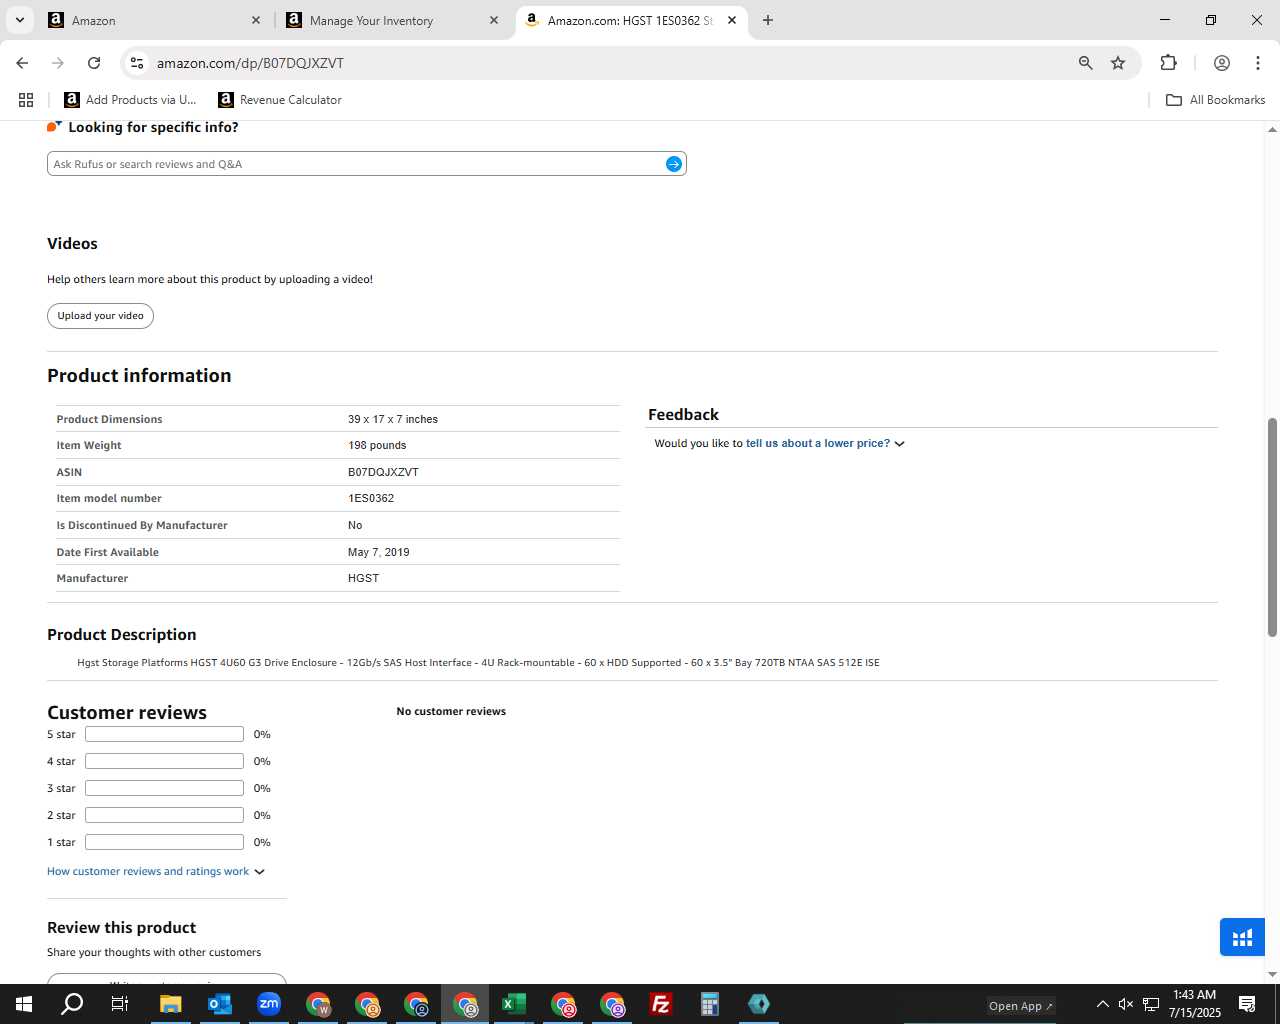Select the ASIN value B07DQJXZVT
Image resolution: width=1280 pixels, height=1024 pixels.
[383, 472]
